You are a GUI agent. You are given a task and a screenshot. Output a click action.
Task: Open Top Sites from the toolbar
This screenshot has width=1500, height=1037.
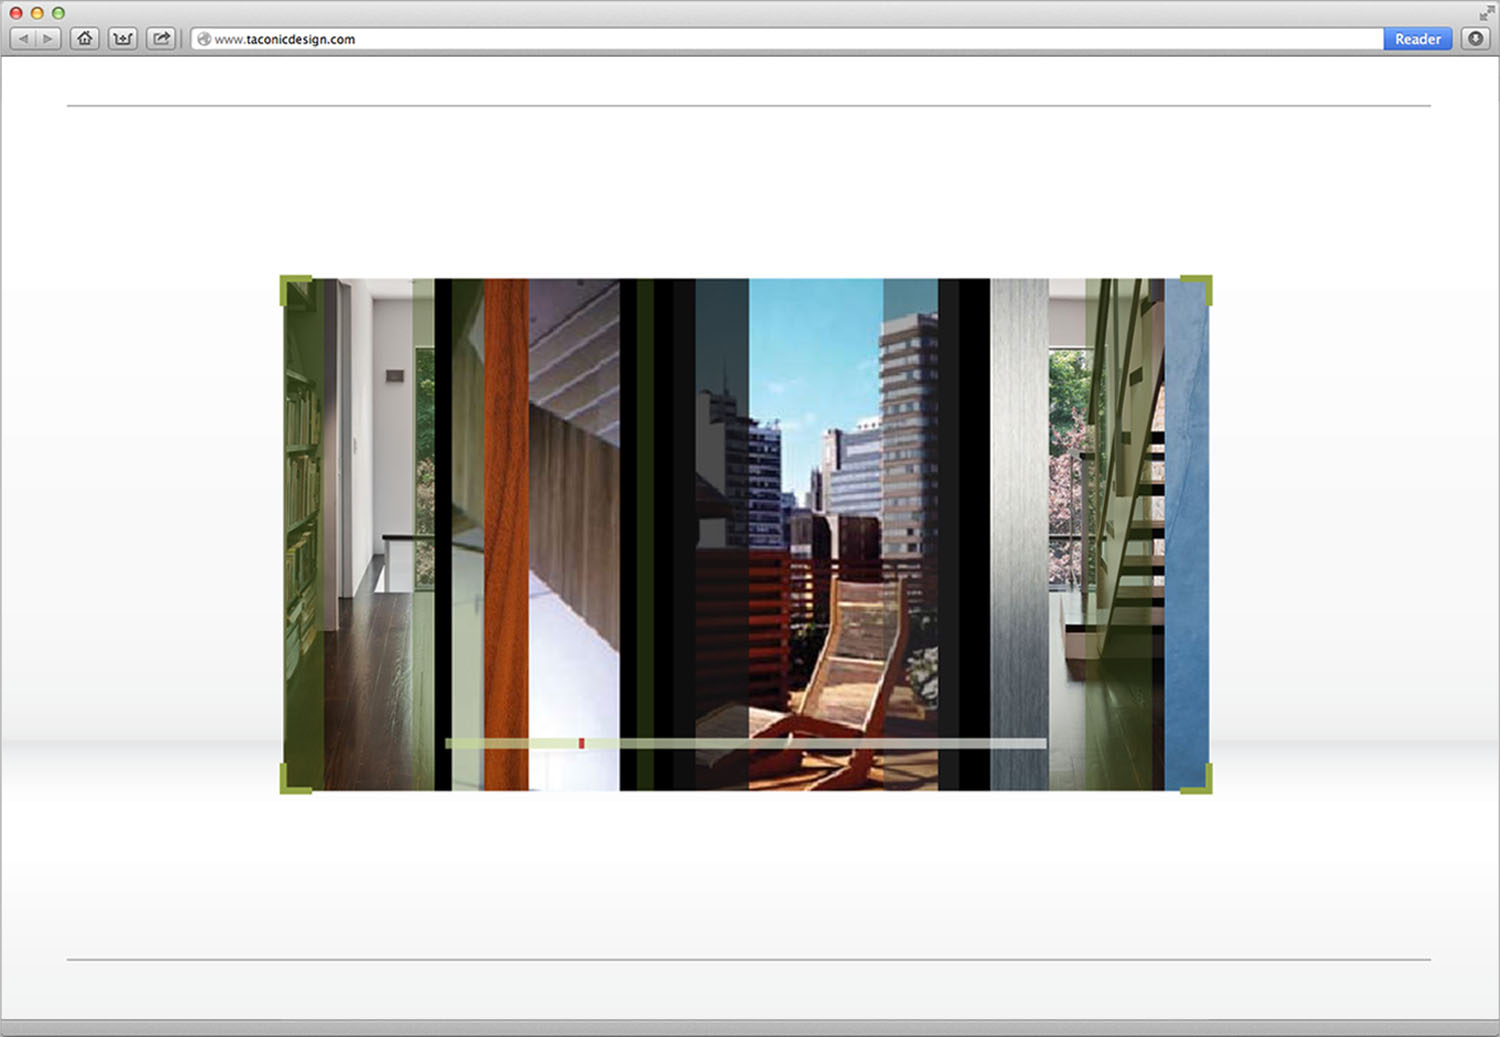click(x=122, y=38)
